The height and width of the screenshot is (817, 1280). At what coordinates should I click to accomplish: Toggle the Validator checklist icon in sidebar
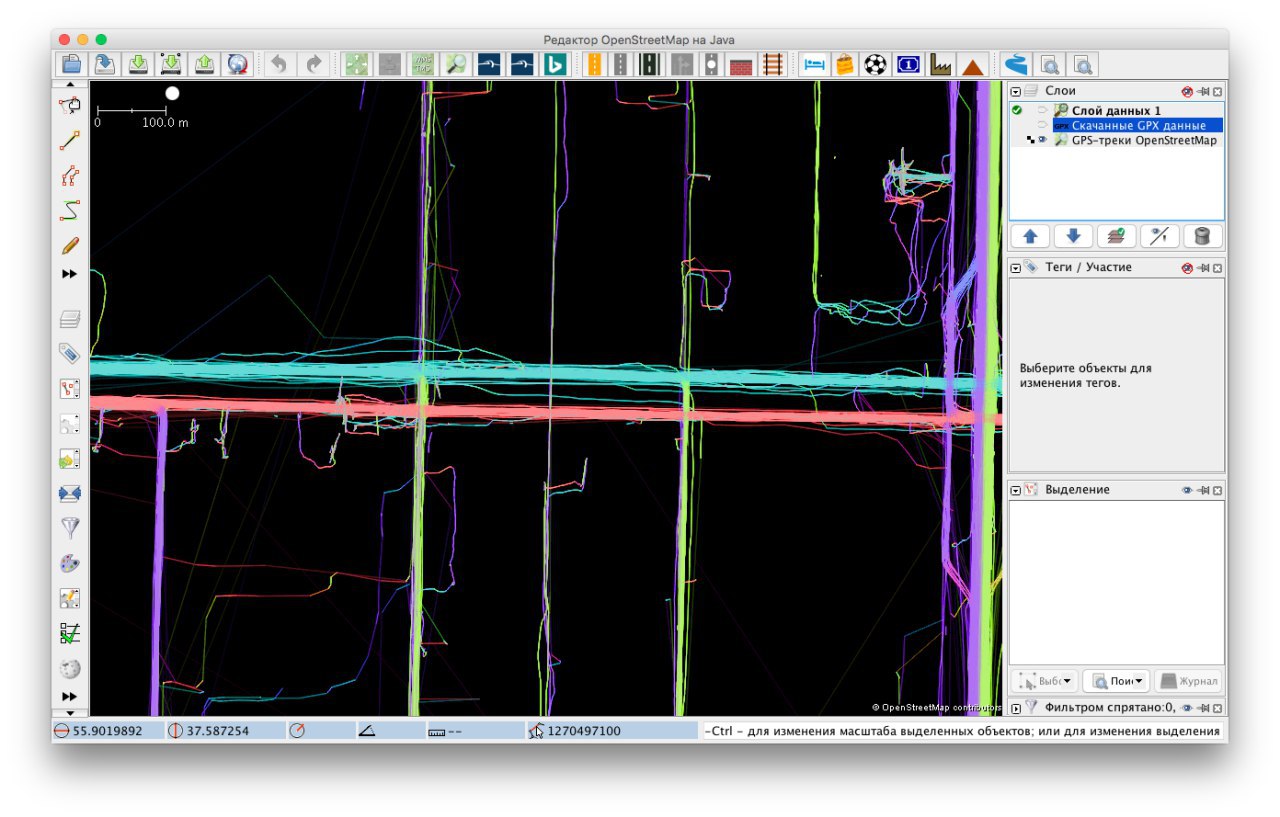[70, 633]
